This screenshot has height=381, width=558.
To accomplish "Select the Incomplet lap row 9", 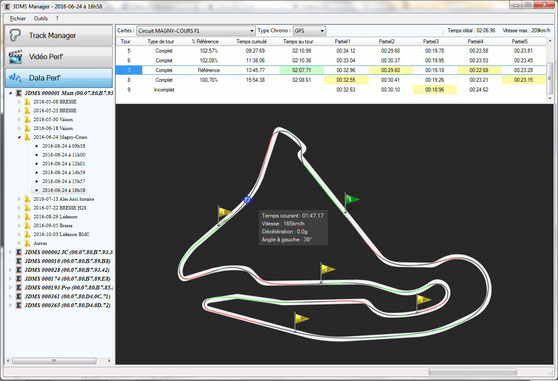I will (x=331, y=90).
